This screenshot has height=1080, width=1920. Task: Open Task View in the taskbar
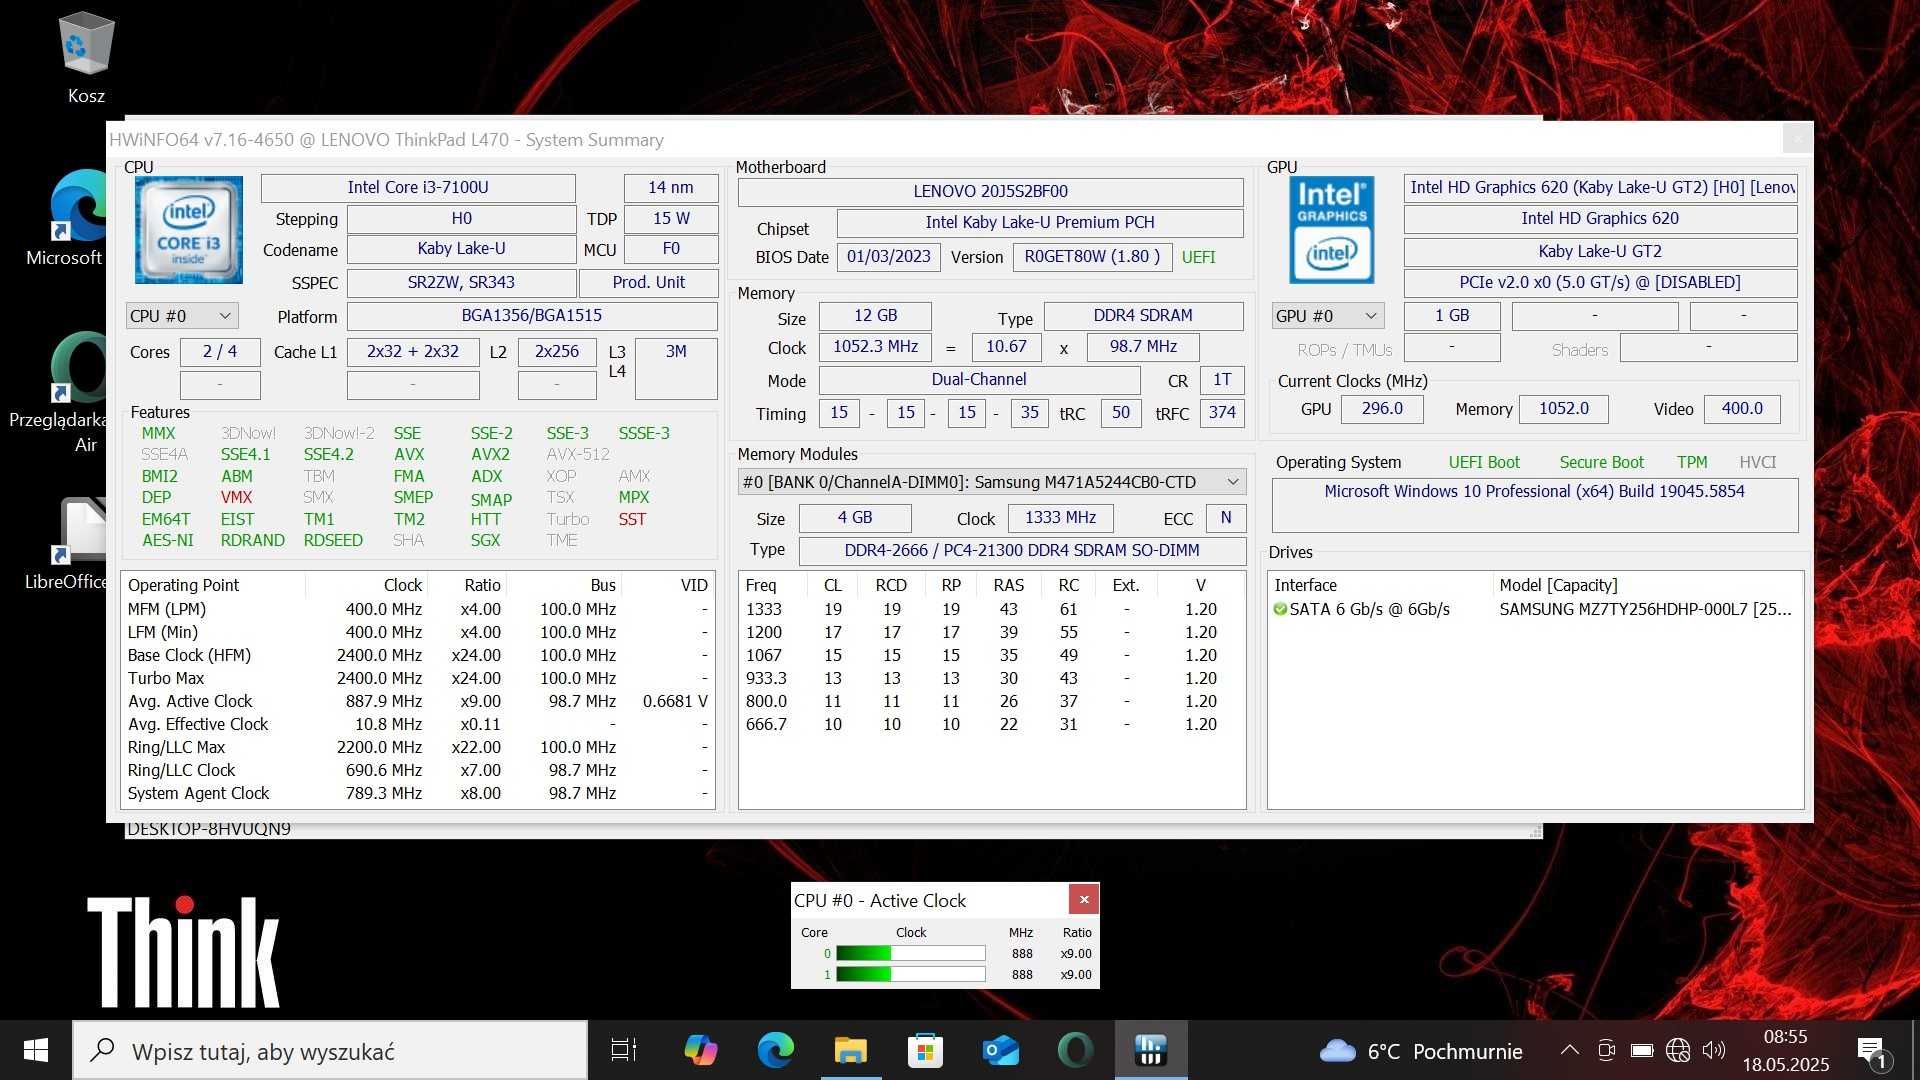[624, 1050]
